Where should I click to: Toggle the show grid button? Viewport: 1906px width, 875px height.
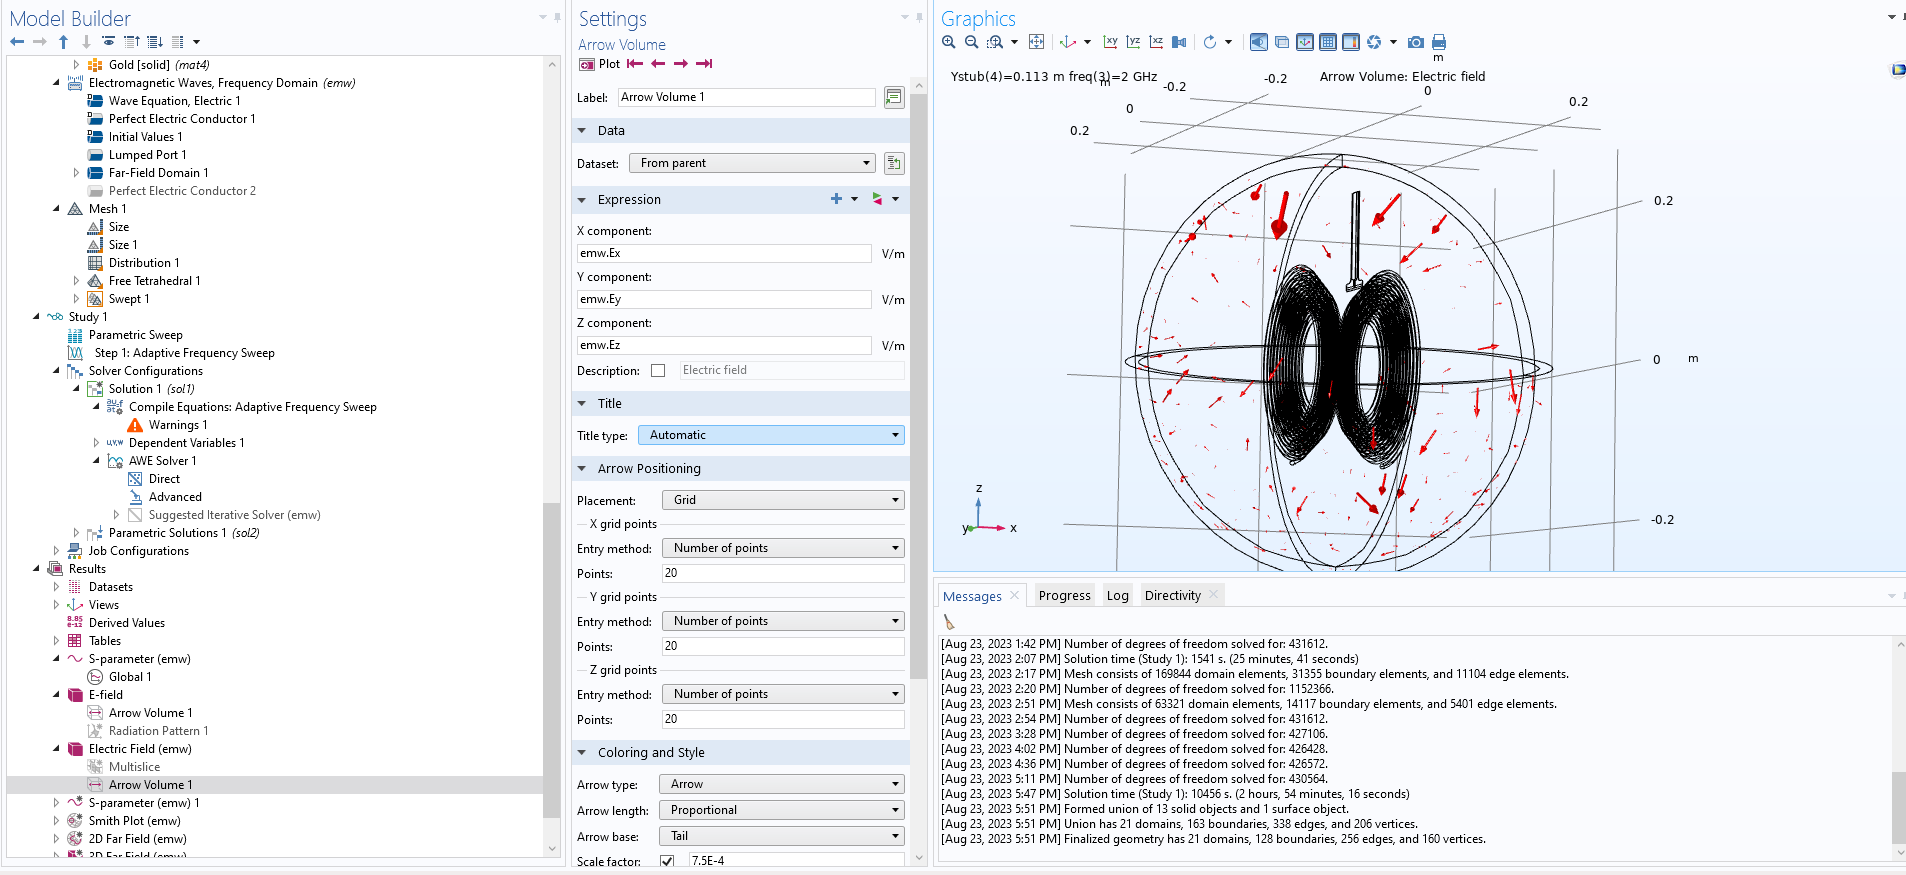tap(1328, 42)
